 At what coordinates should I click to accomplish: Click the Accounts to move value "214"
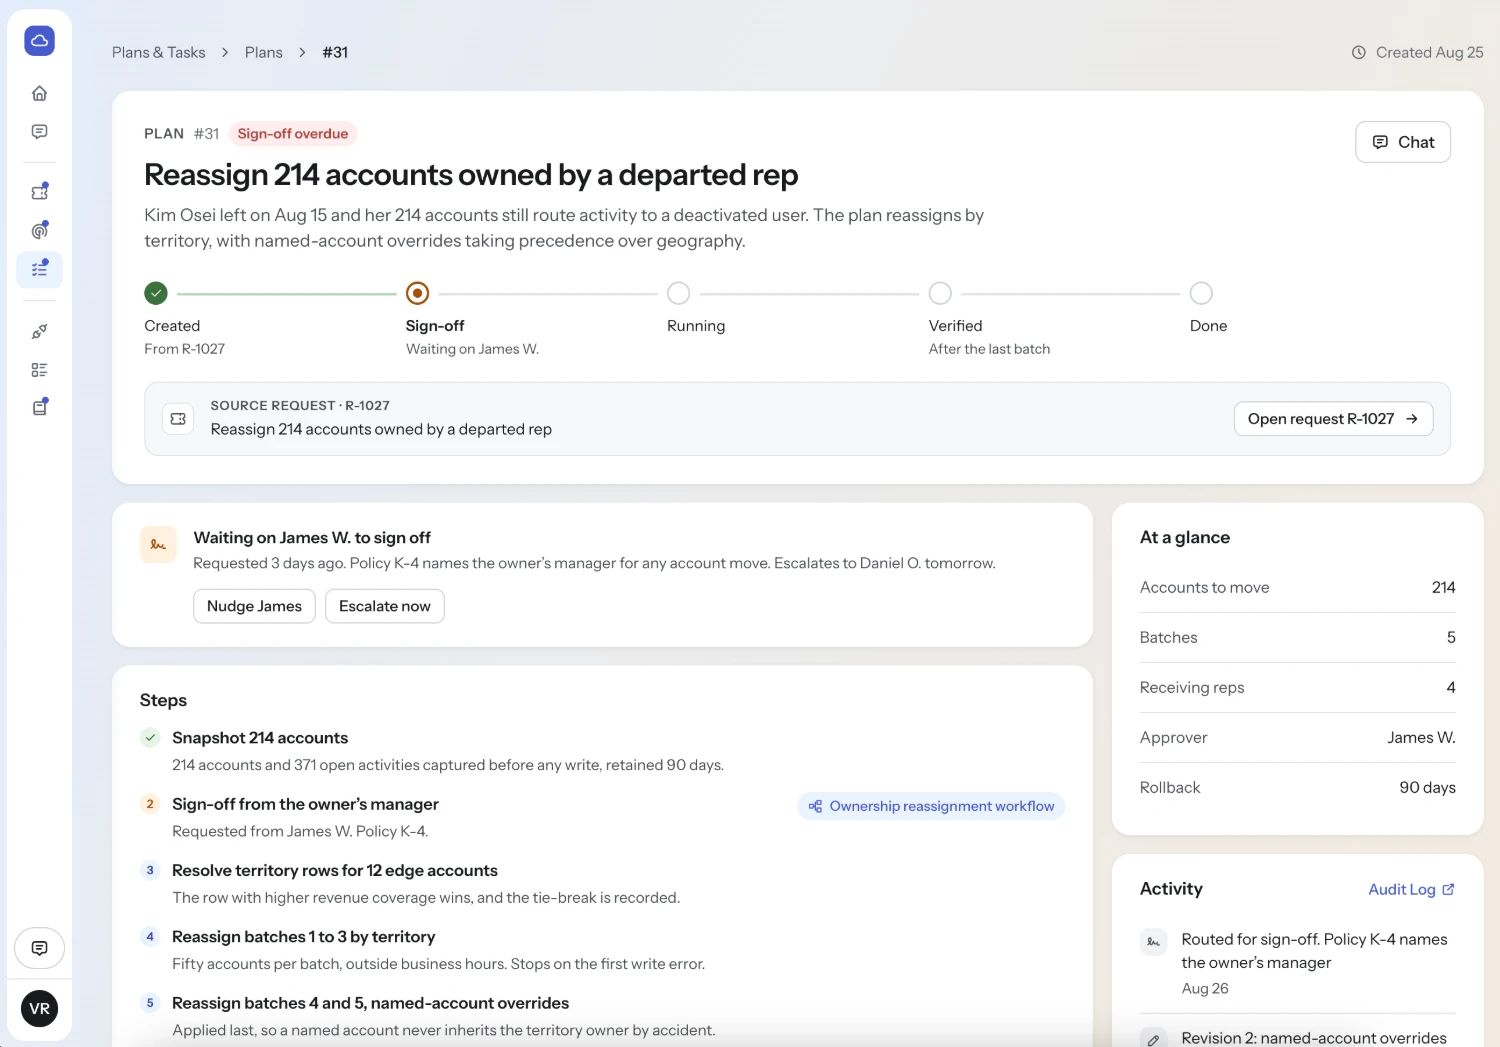click(x=1443, y=588)
